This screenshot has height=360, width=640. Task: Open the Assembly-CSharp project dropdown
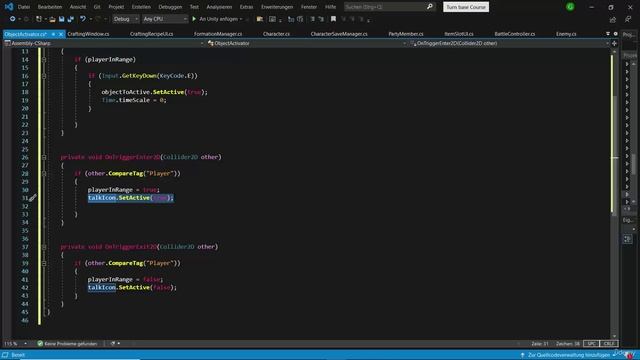point(104,43)
